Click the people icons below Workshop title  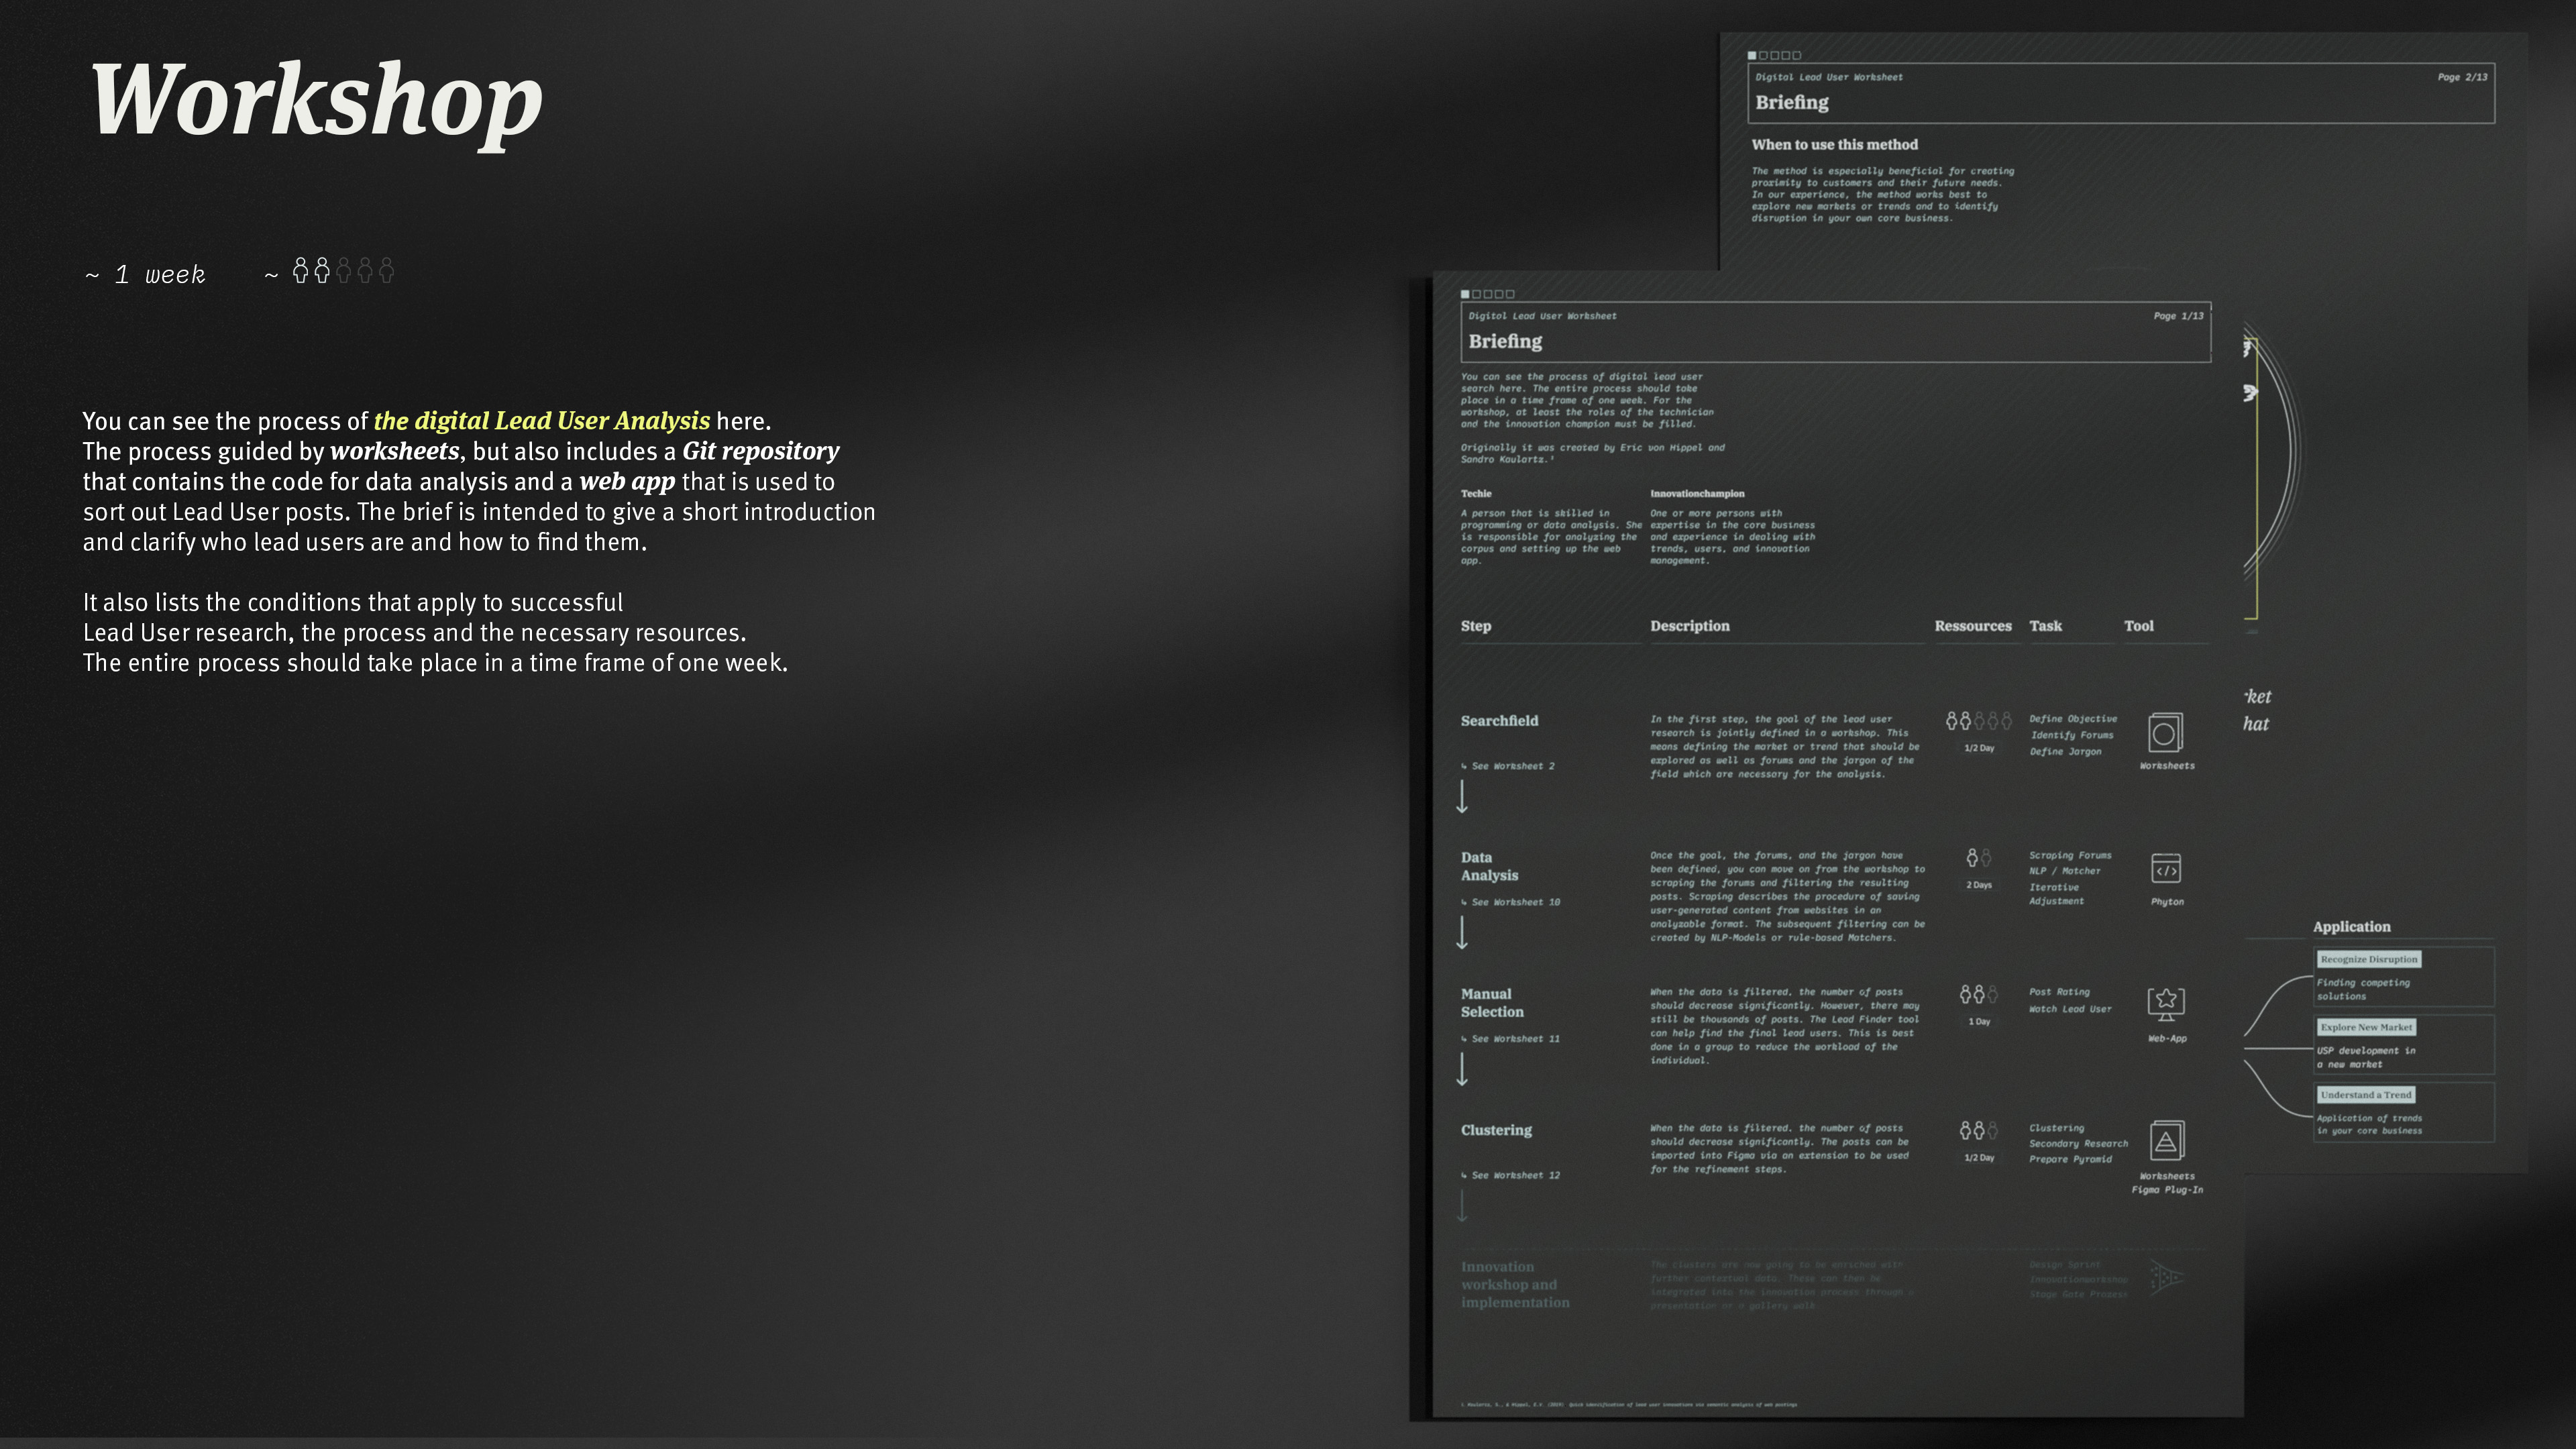pos(343,271)
